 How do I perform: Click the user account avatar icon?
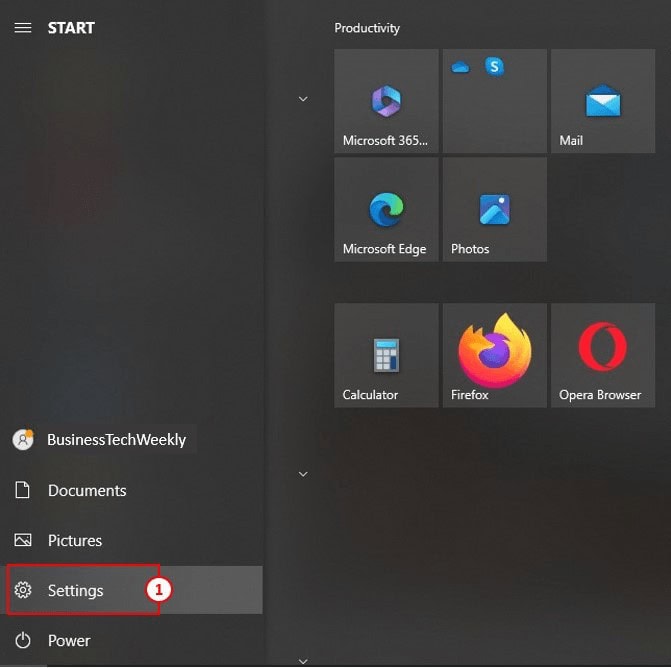(x=23, y=439)
